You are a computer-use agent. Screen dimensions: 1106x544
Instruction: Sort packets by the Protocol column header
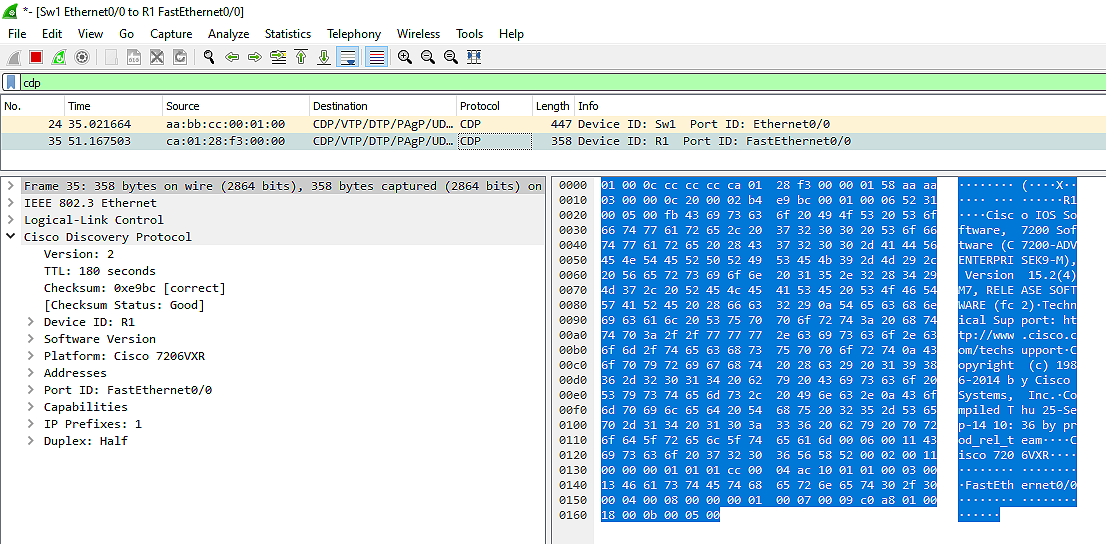tap(480, 106)
